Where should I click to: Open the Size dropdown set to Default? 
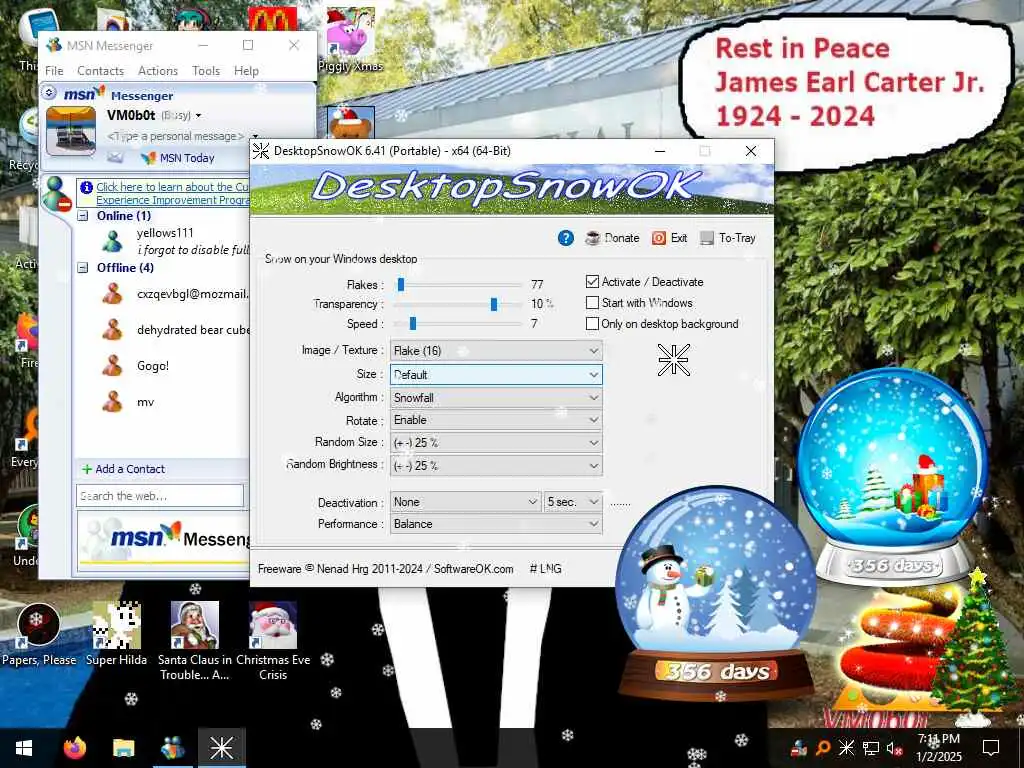click(496, 375)
